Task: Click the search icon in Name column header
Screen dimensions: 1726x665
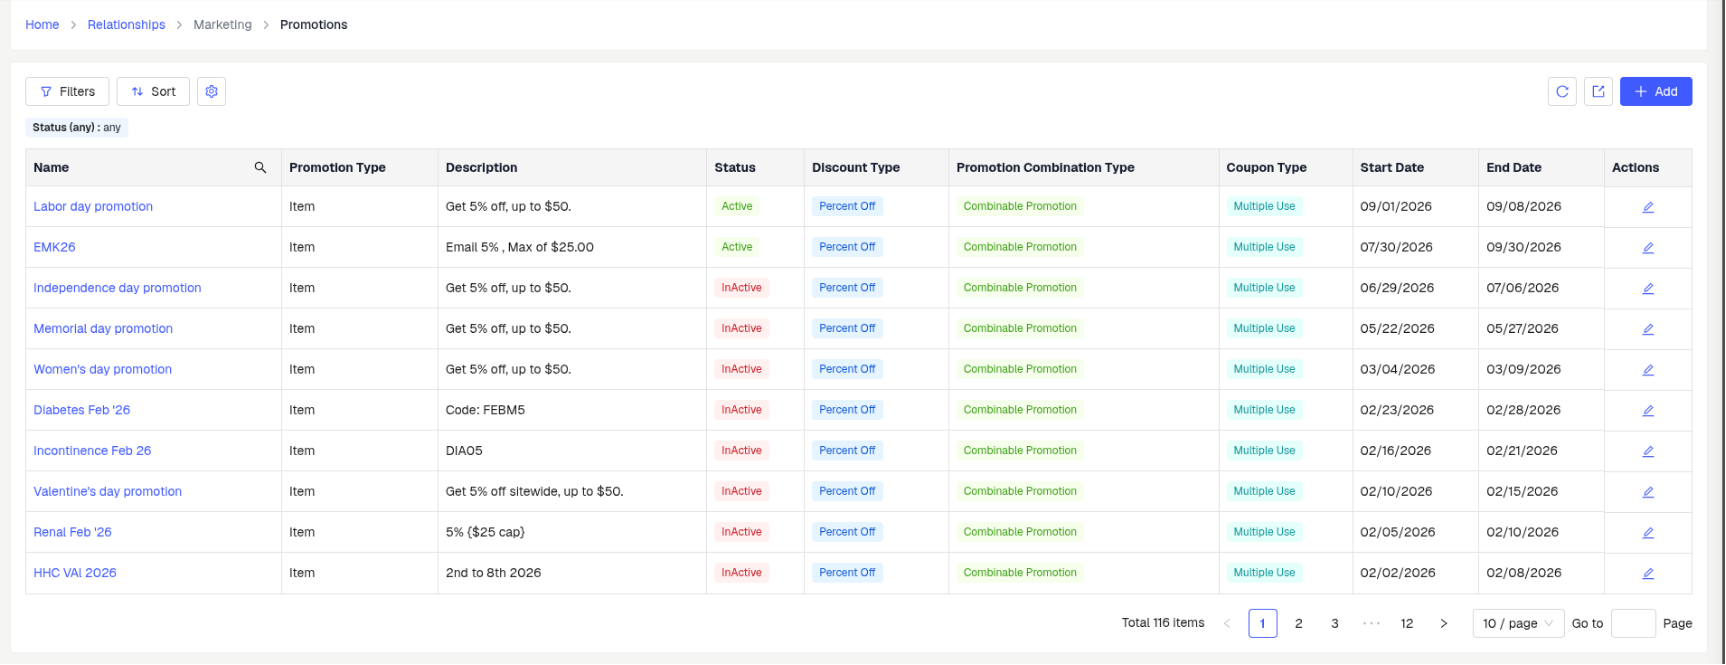Action: (260, 168)
